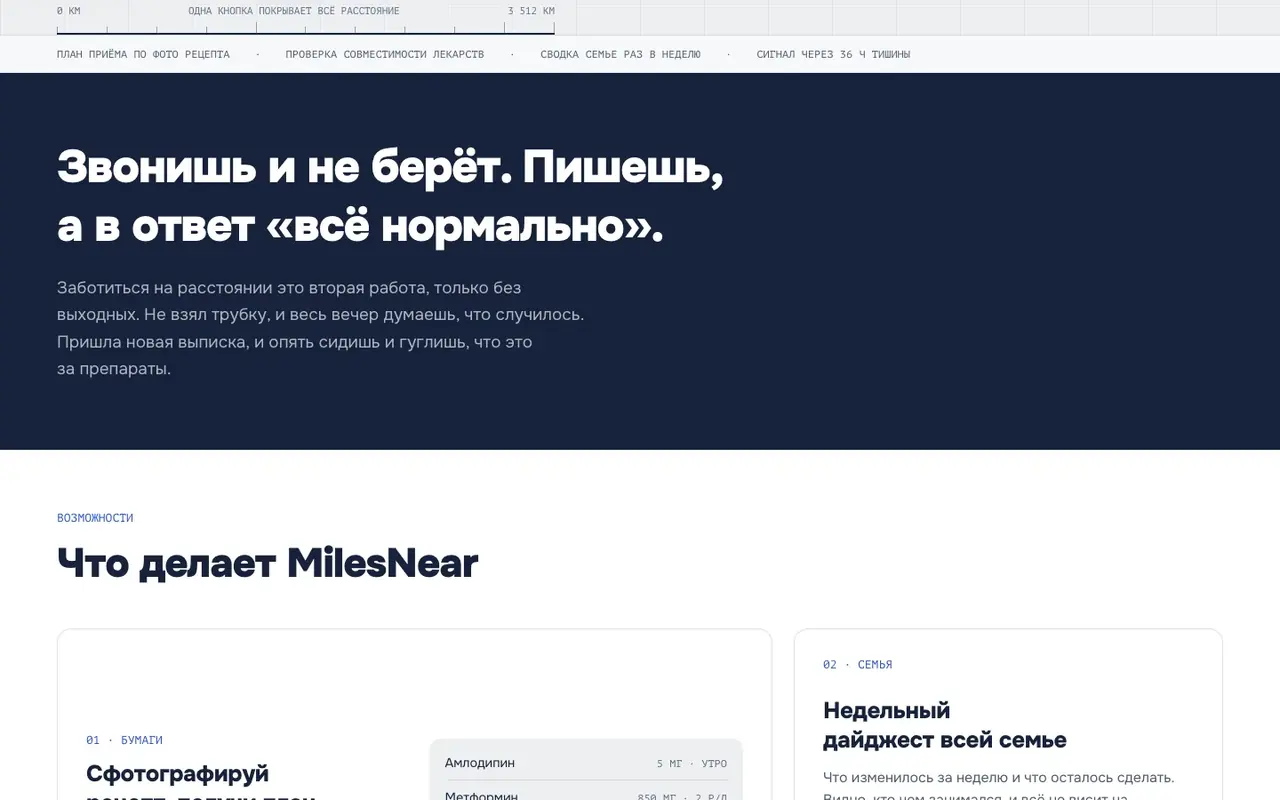Click the '02 · Семья' card label

(x=858, y=664)
